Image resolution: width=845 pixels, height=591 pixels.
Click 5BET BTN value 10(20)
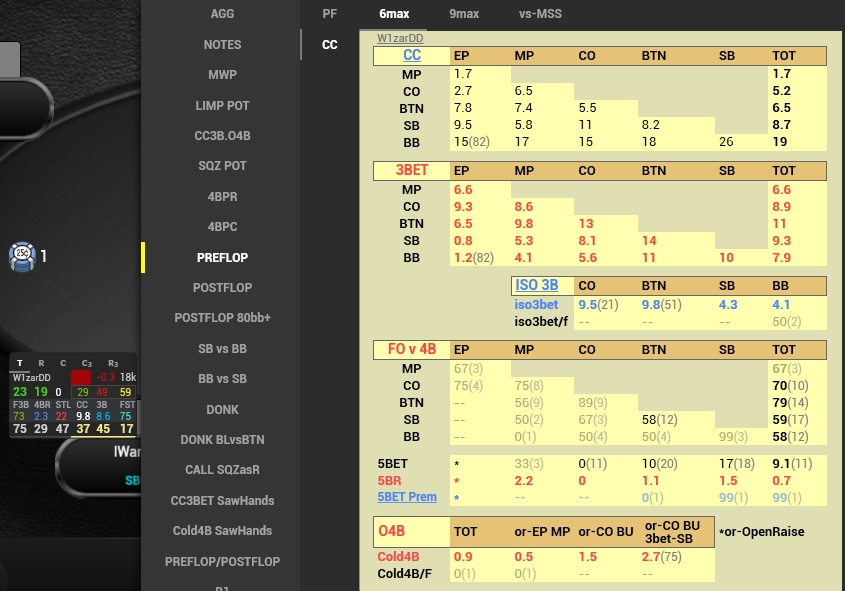point(660,463)
